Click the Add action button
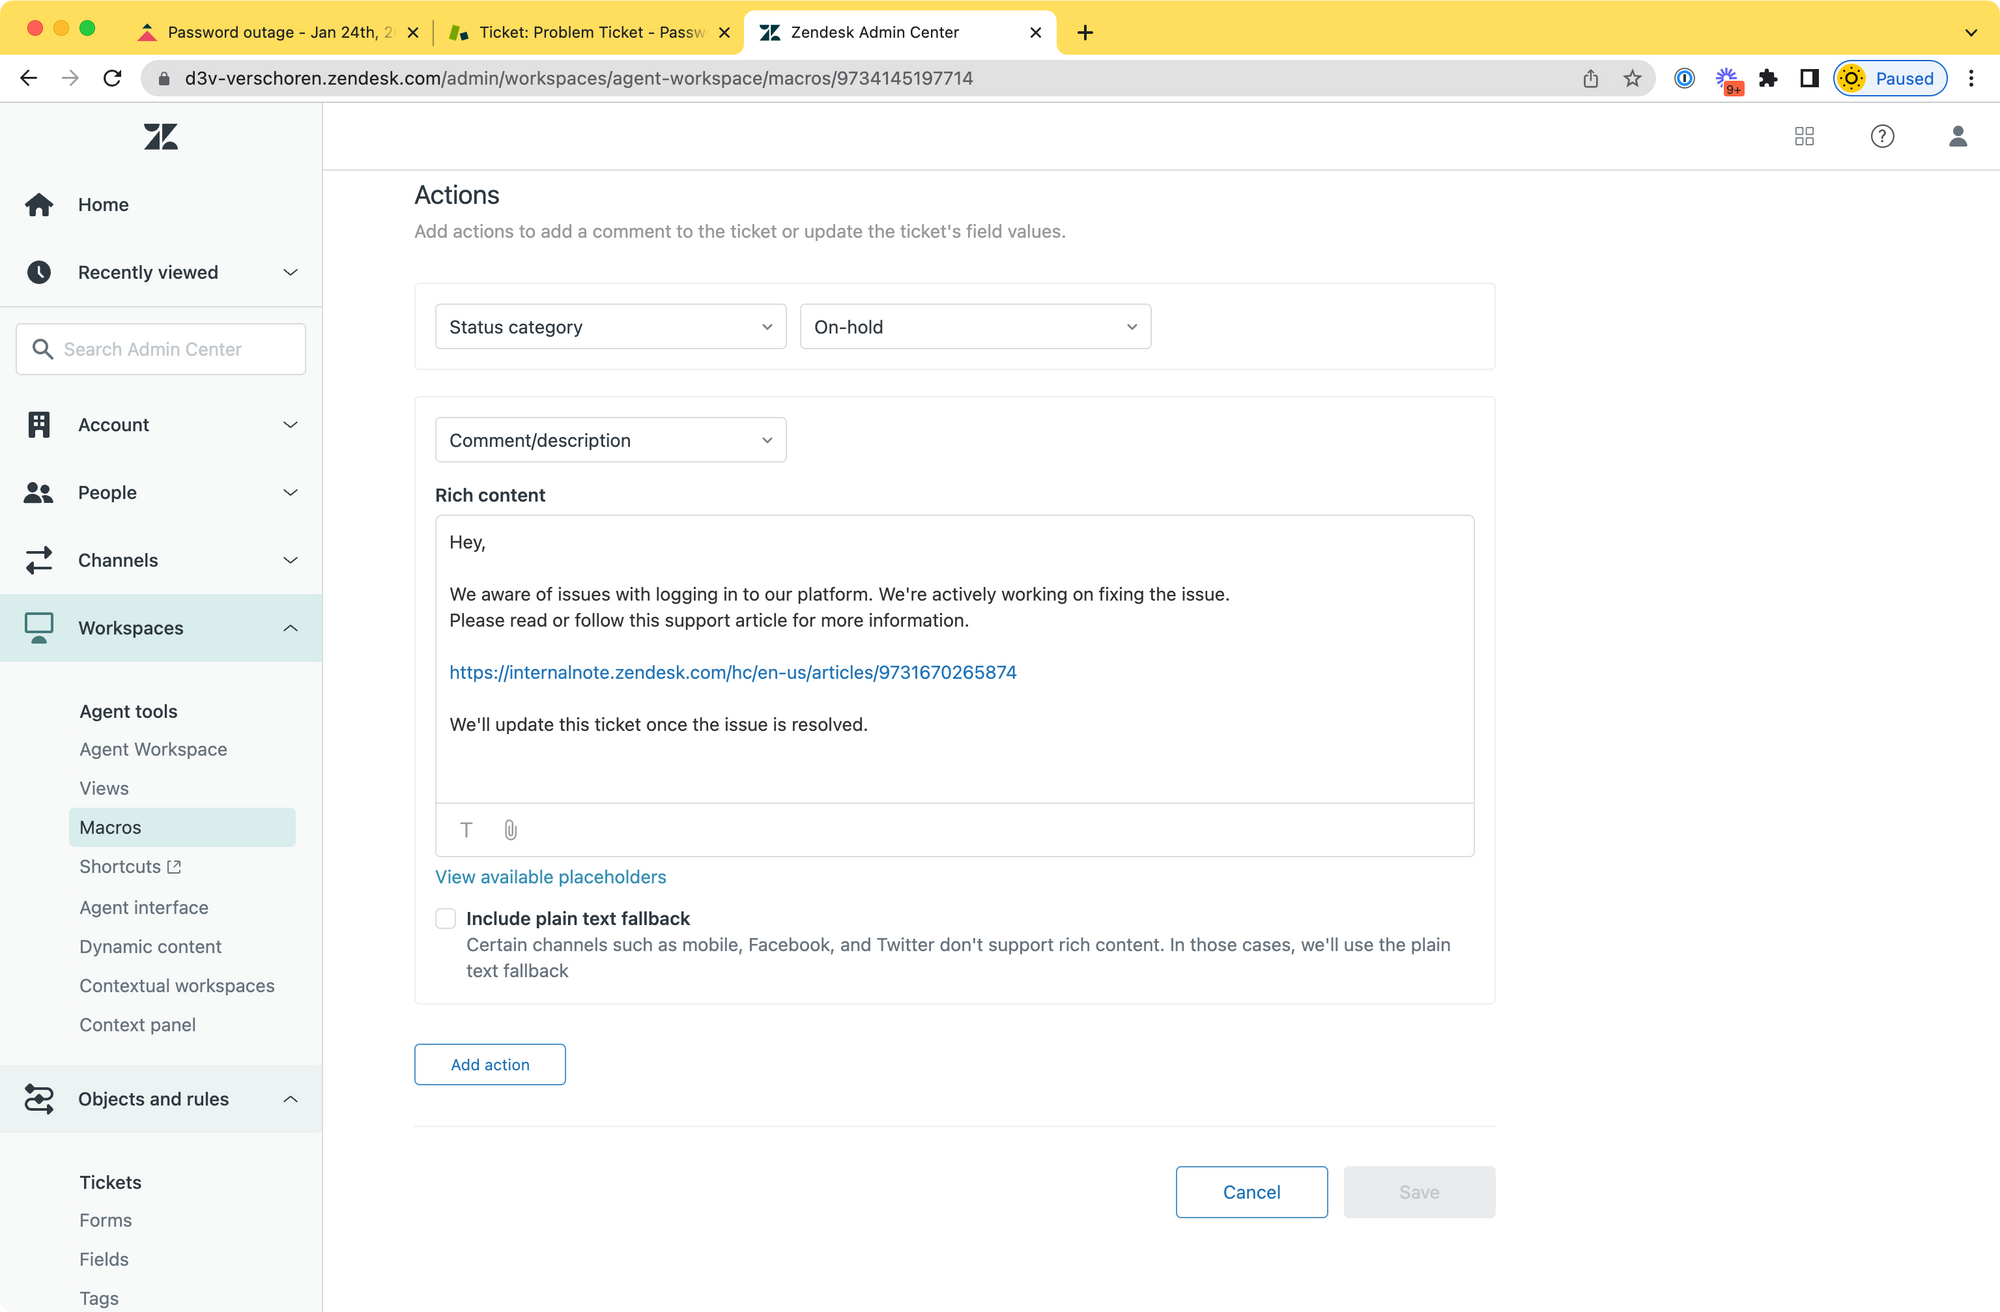Image resolution: width=2000 pixels, height=1312 pixels. [x=490, y=1065]
